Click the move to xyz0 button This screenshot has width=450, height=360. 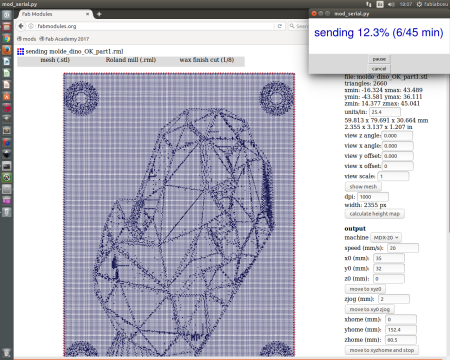click(x=365, y=289)
